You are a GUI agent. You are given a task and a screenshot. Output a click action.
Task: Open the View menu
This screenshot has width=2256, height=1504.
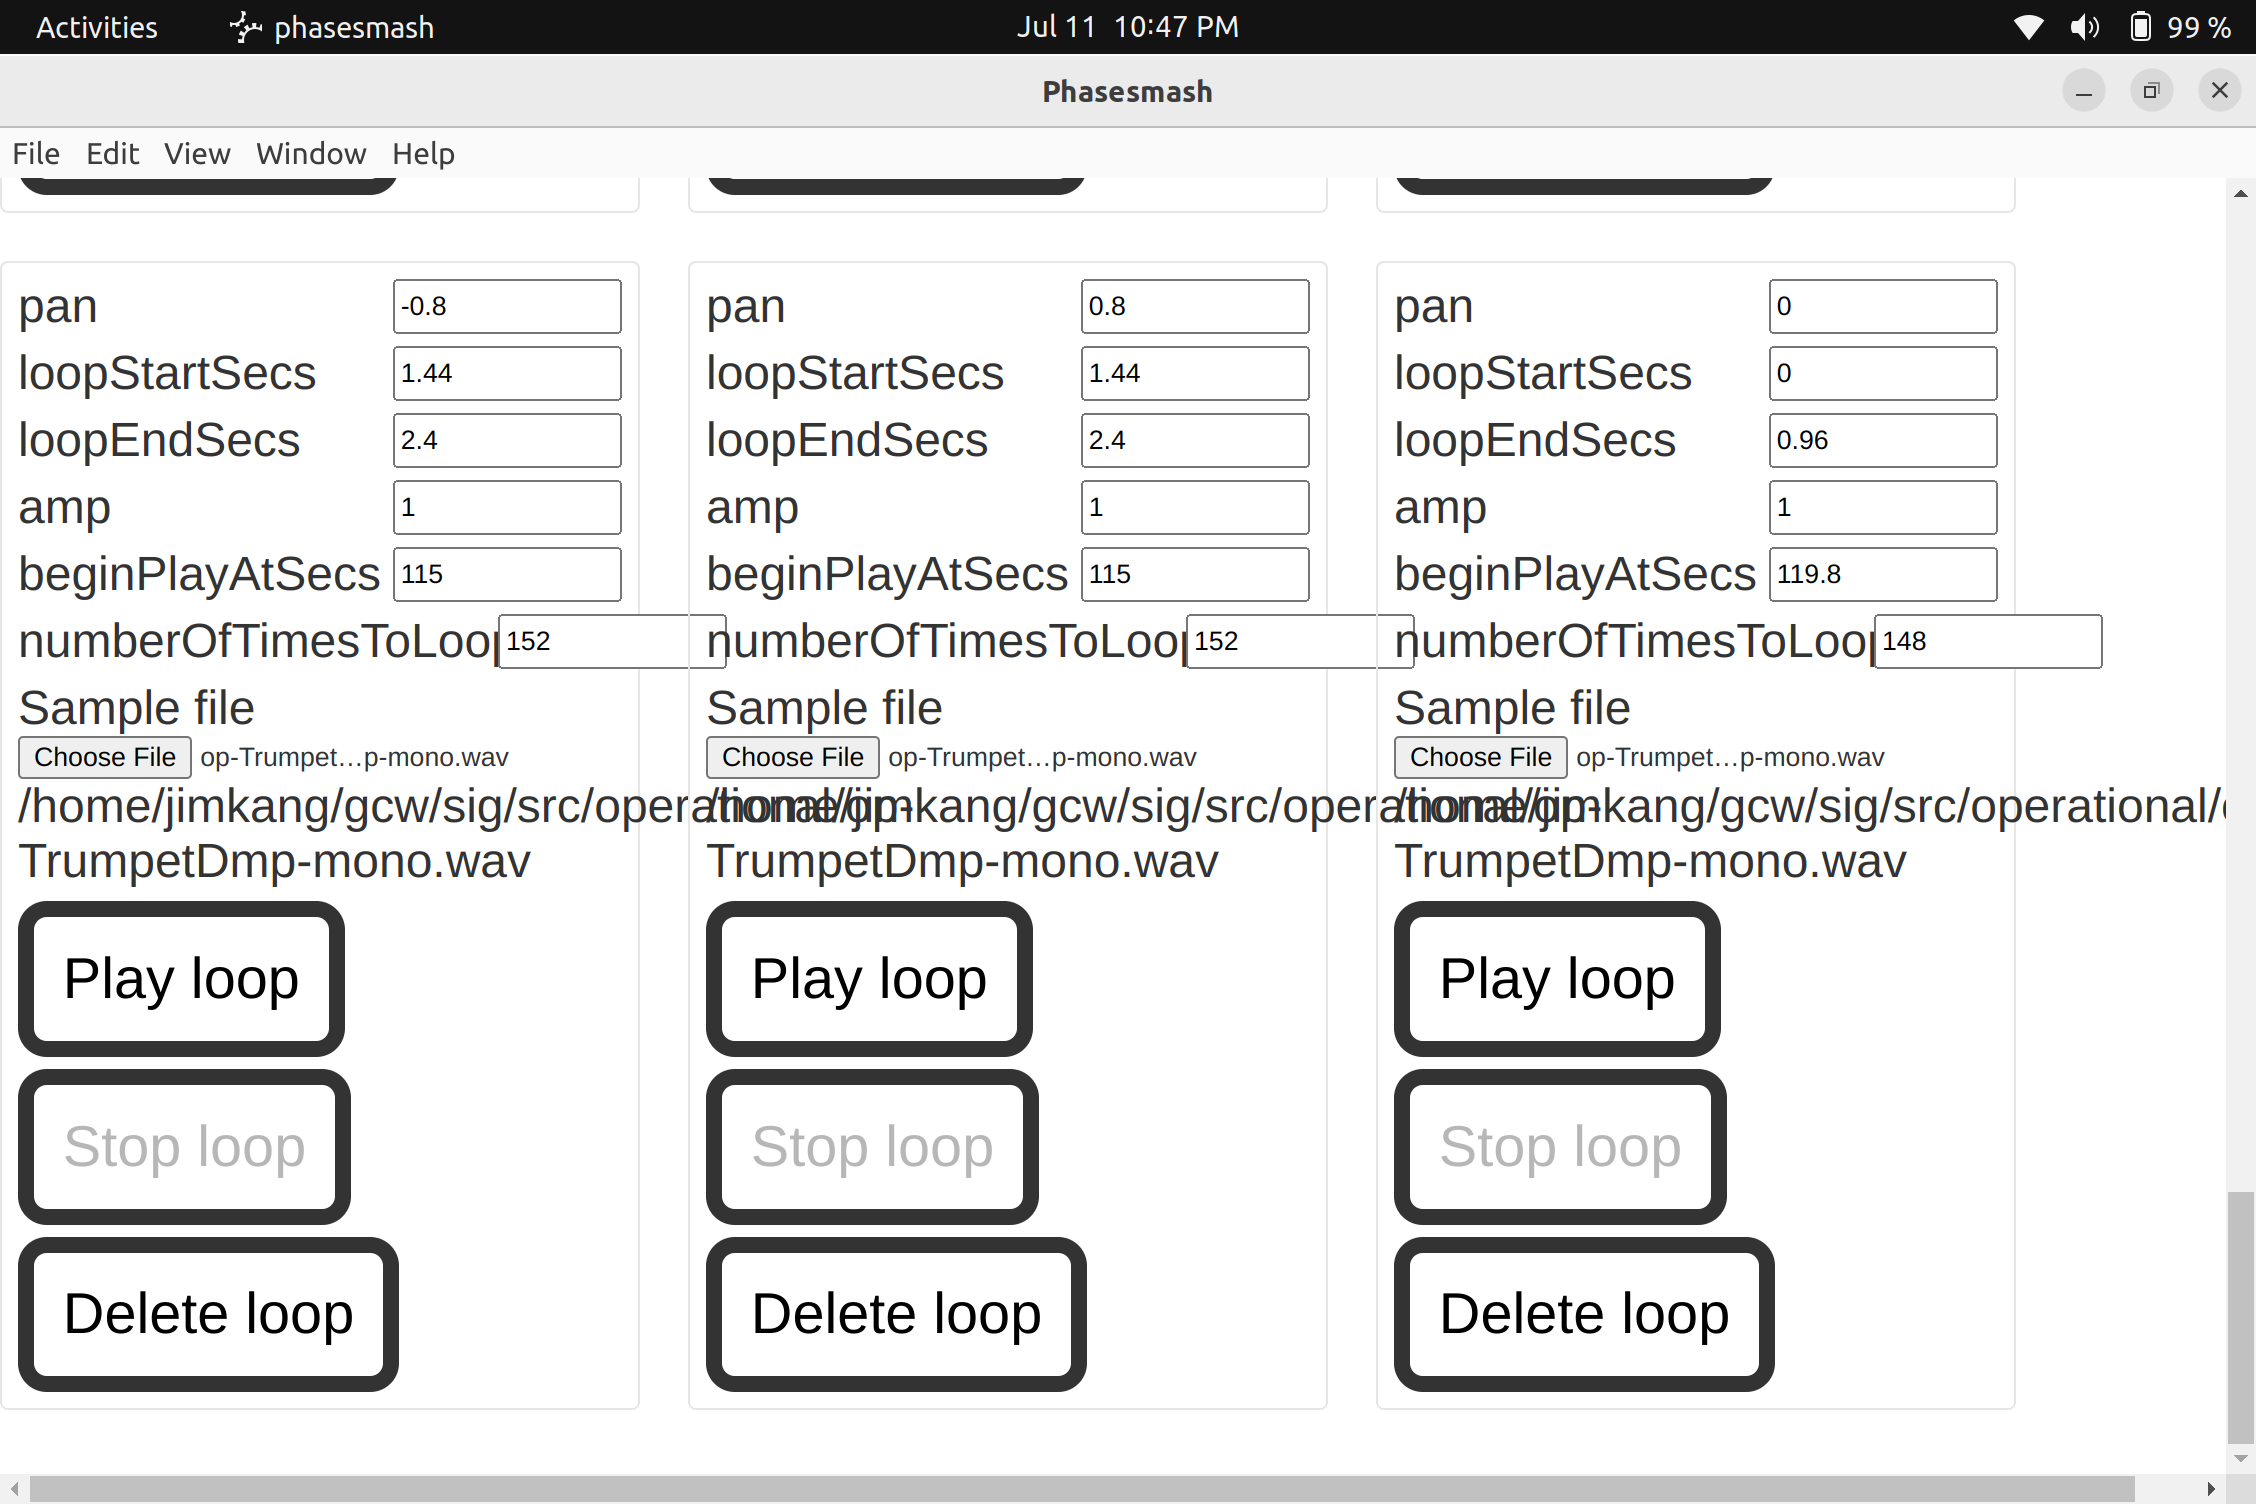[x=197, y=153]
